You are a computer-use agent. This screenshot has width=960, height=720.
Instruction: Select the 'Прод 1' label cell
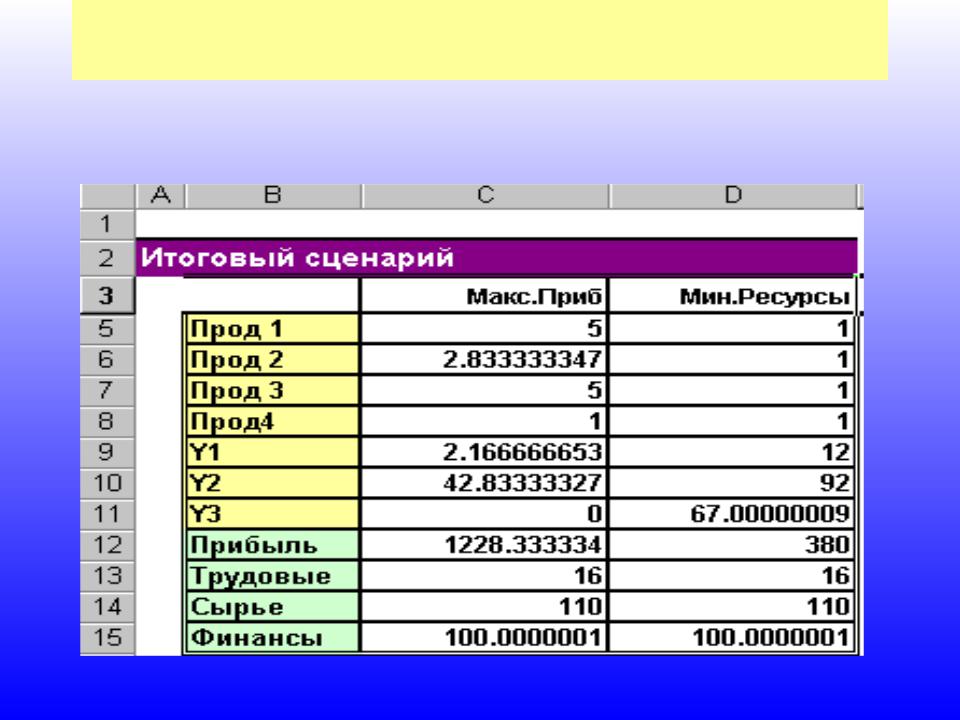click(x=272, y=329)
